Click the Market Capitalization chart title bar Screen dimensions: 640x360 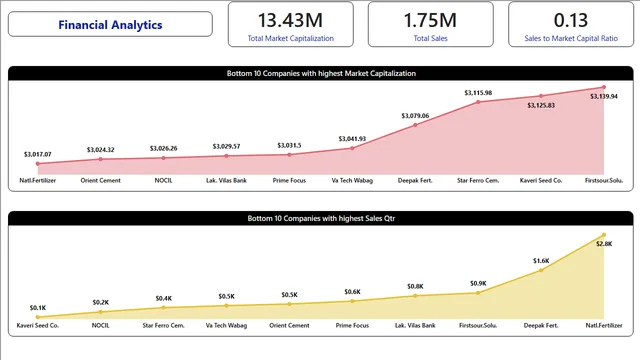click(x=321, y=73)
